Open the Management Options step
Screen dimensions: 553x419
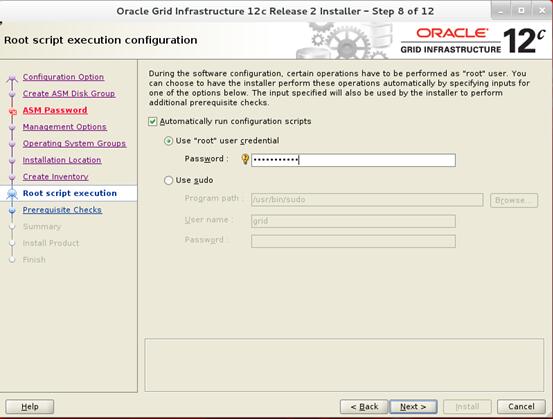click(65, 127)
